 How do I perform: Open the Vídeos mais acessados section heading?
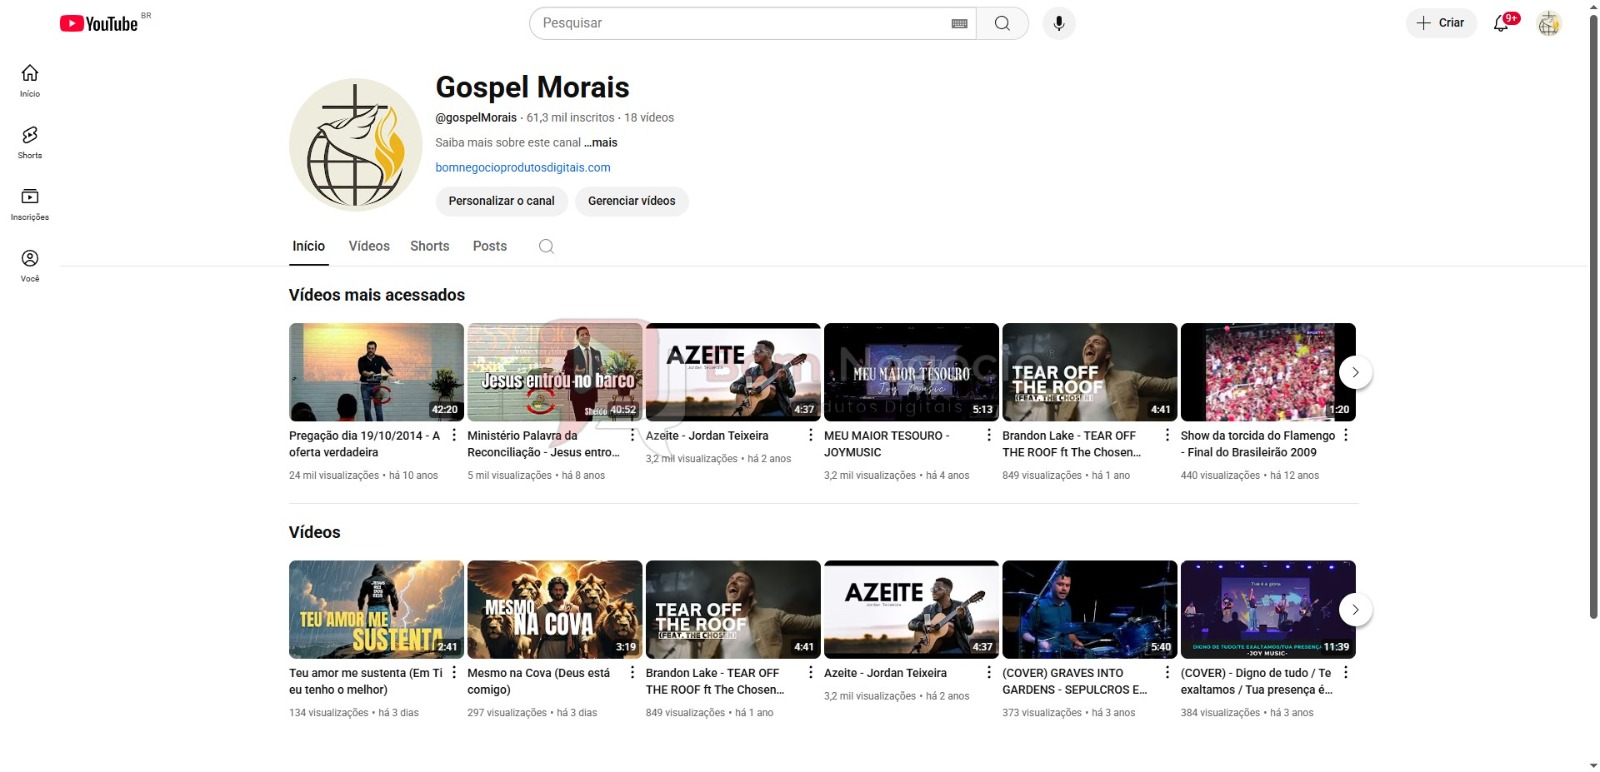tap(377, 295)
